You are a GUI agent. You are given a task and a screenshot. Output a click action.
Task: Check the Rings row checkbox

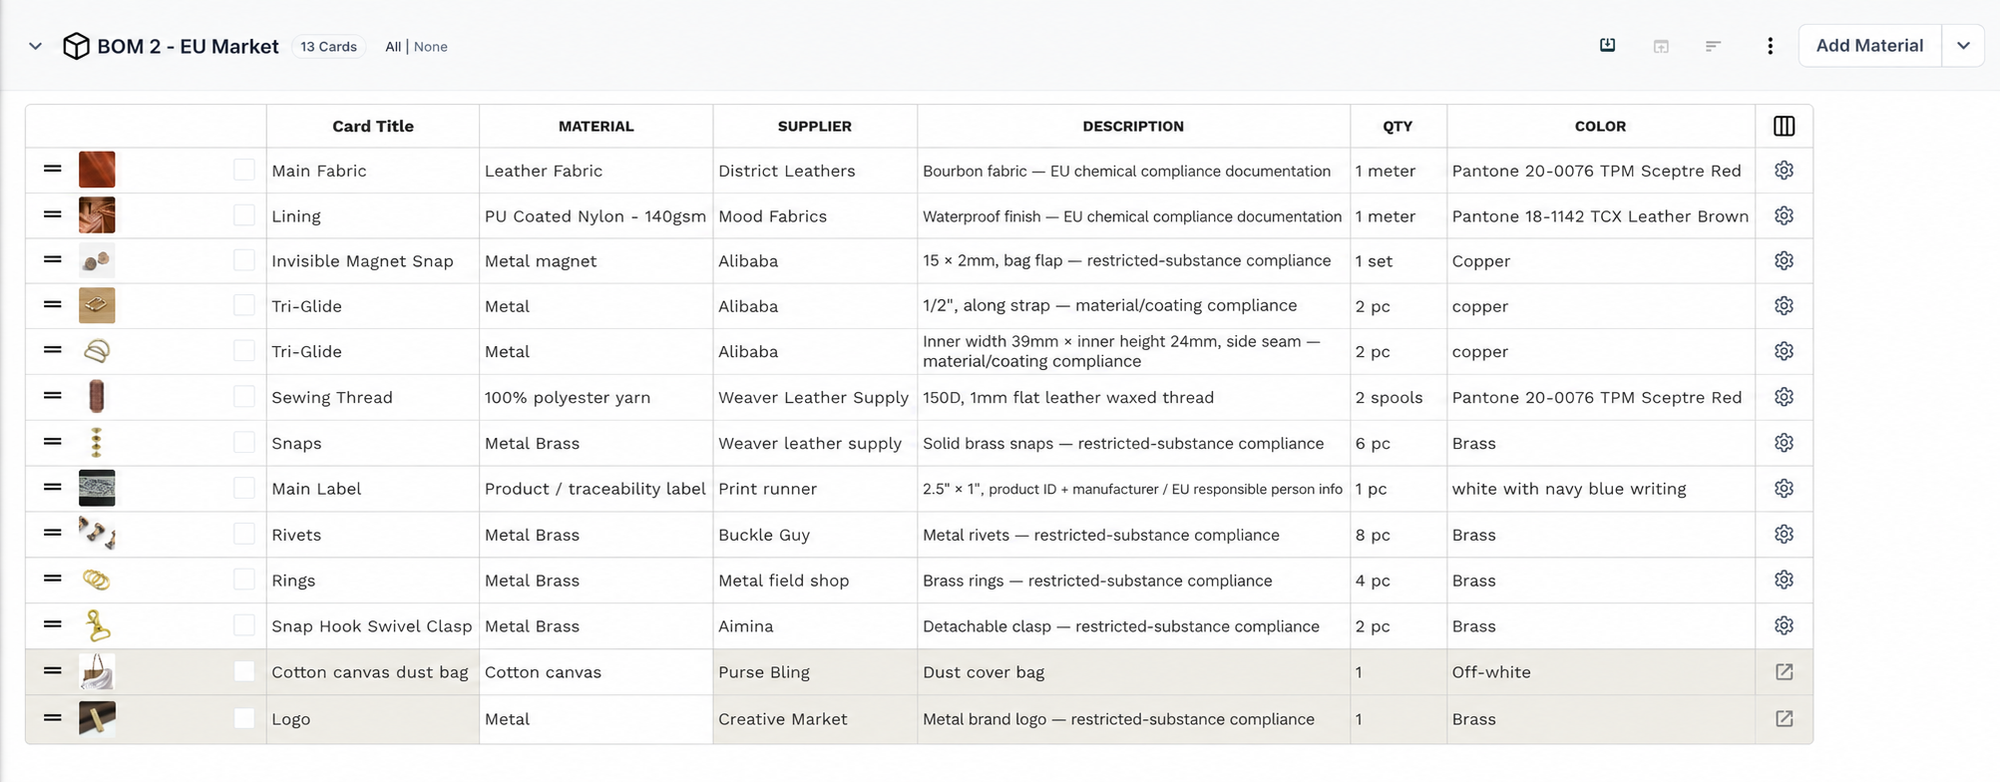[244, 579]
